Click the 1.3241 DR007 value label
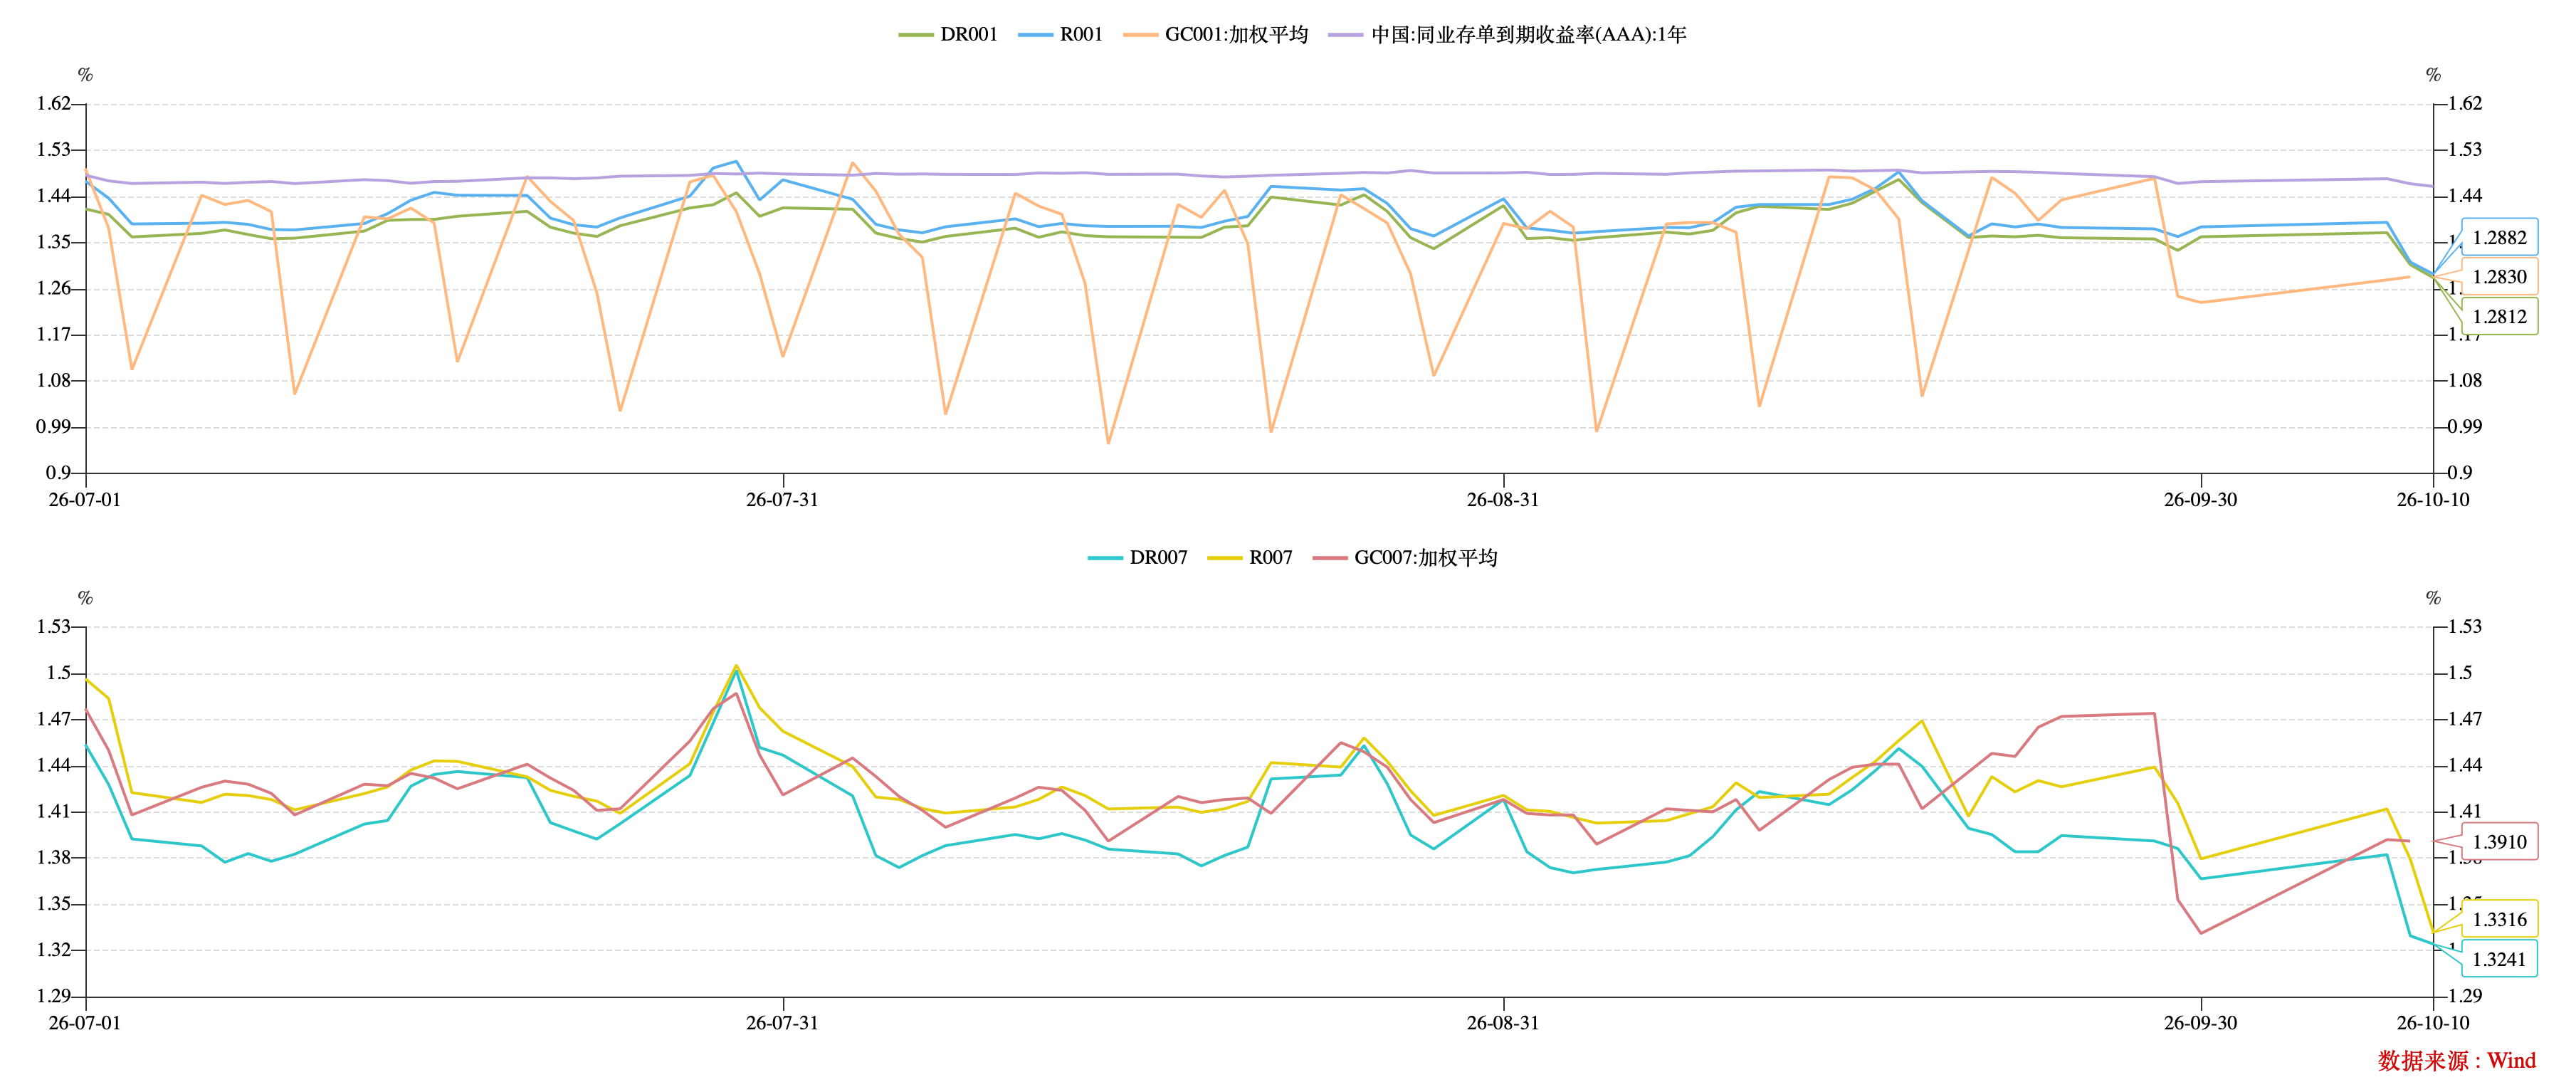Viewport: 2576px width, 1092px height. point(2499,960)
